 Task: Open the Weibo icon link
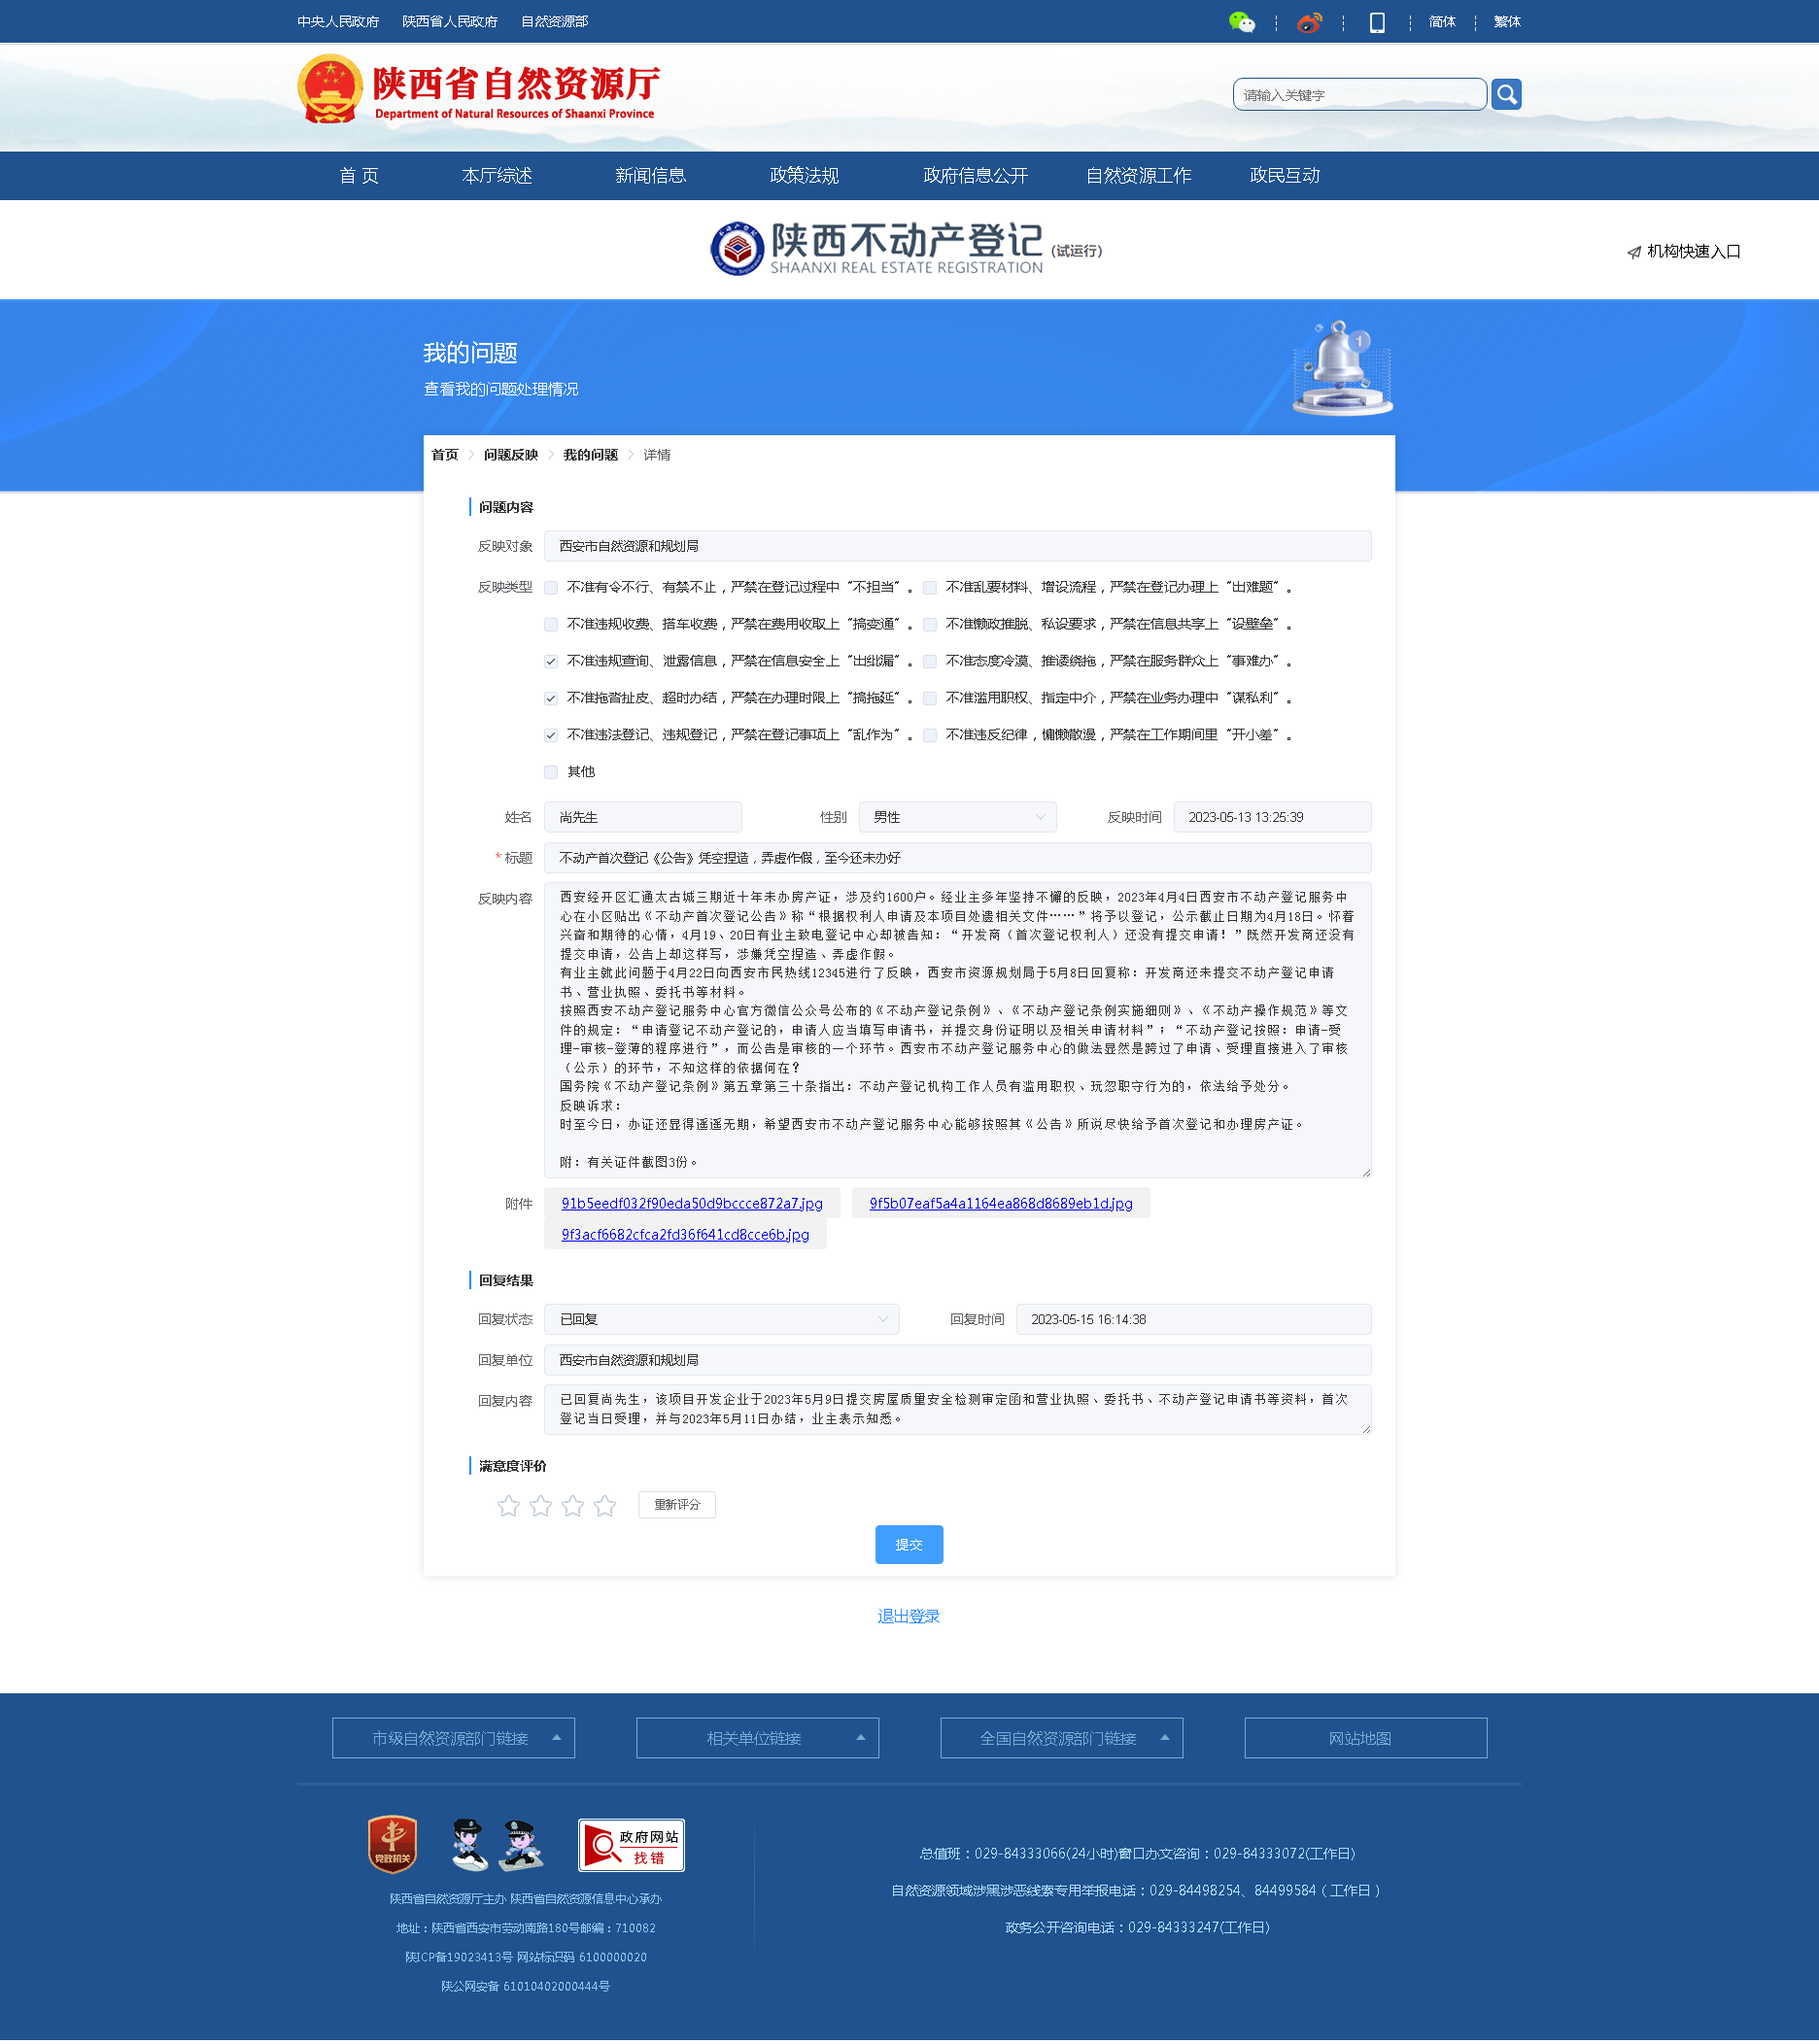[x=1308, y=22]
